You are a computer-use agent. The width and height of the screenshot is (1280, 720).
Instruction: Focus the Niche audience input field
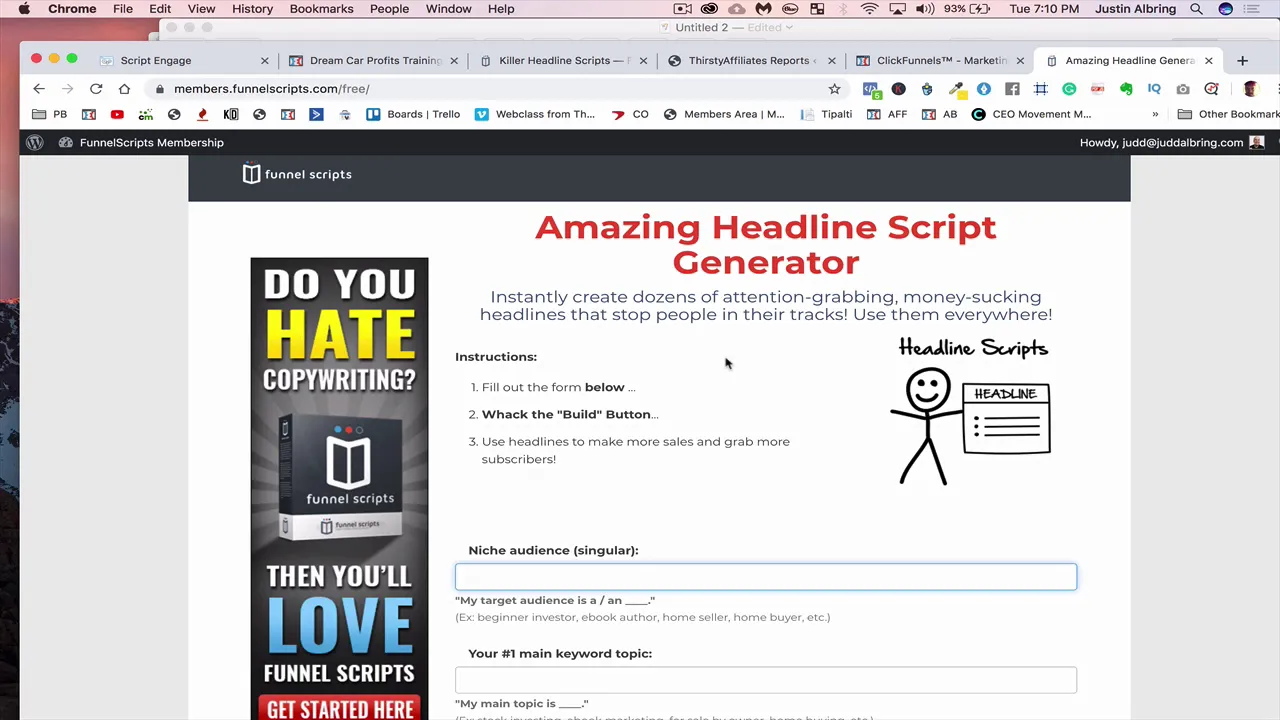tap(766, 576)
